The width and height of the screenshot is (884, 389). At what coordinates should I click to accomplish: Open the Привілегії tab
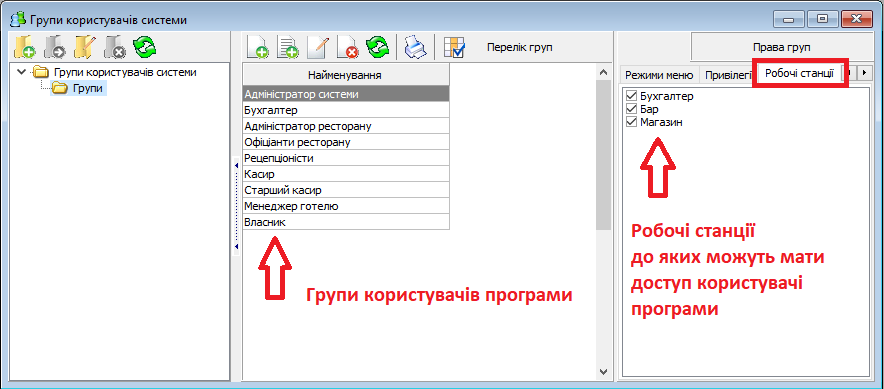click(729, 74)
